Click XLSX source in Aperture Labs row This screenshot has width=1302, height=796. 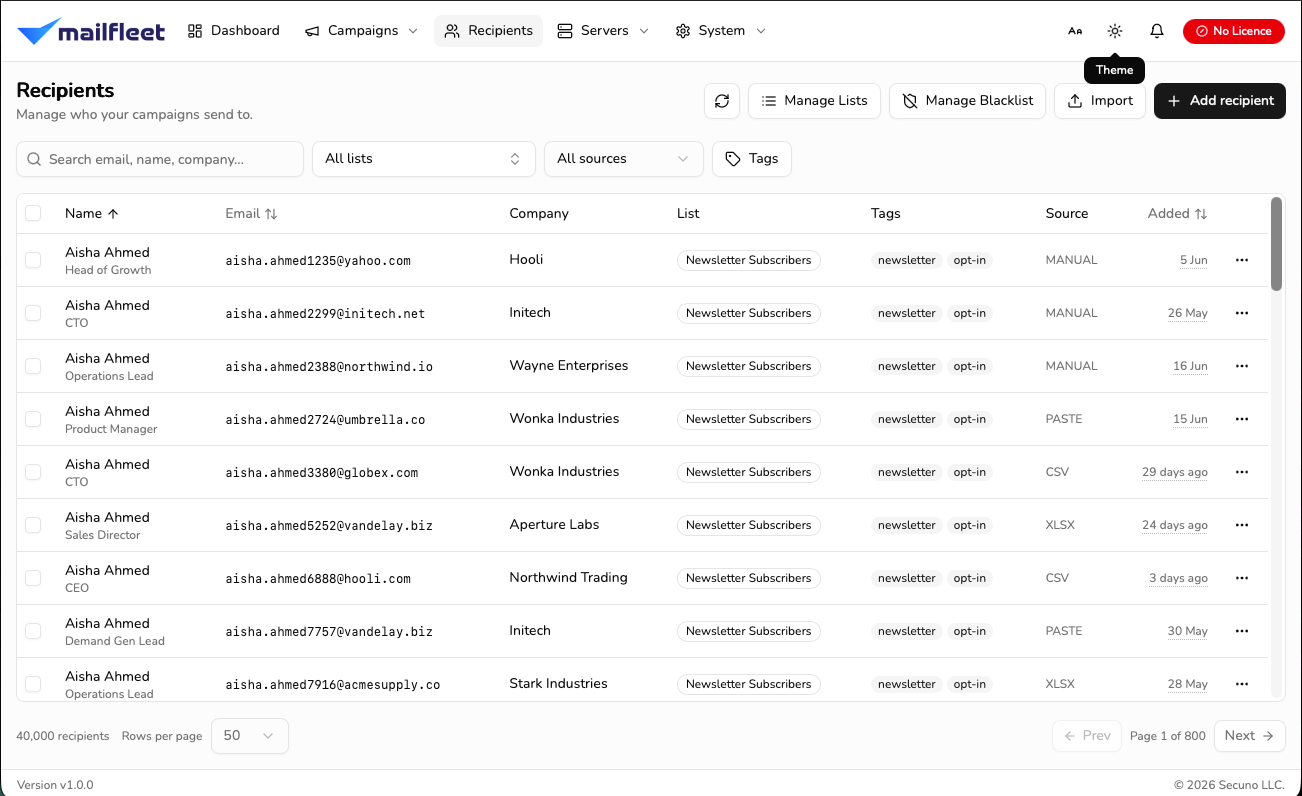[1060, 525]
